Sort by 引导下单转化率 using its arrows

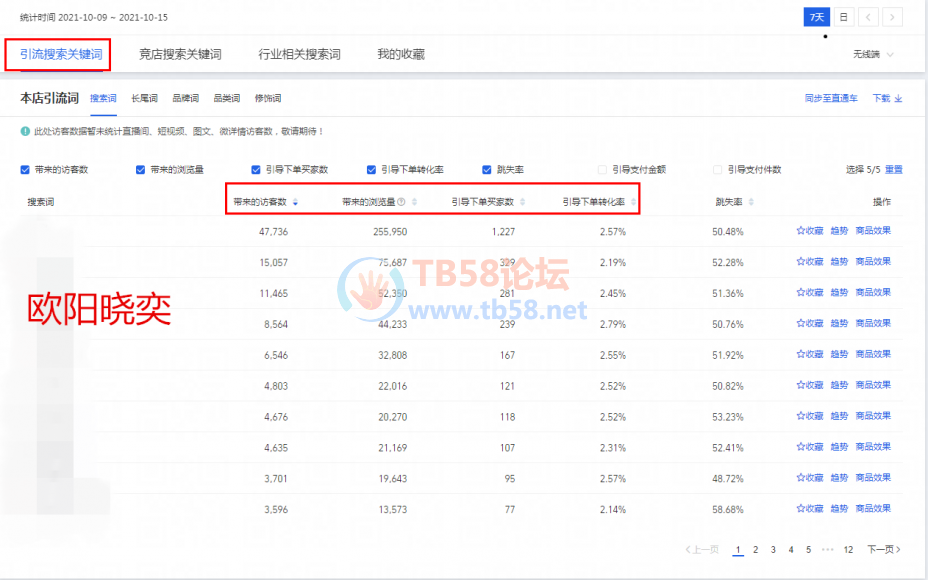pyautogui.click(x=633, y=202)
